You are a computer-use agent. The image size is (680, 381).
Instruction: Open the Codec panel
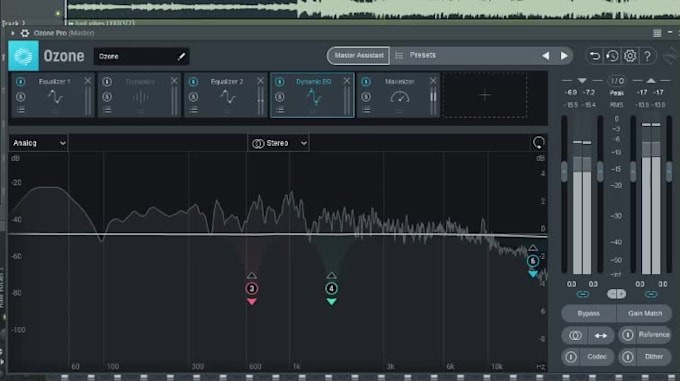pyautogui.click(x=597, y=357)
